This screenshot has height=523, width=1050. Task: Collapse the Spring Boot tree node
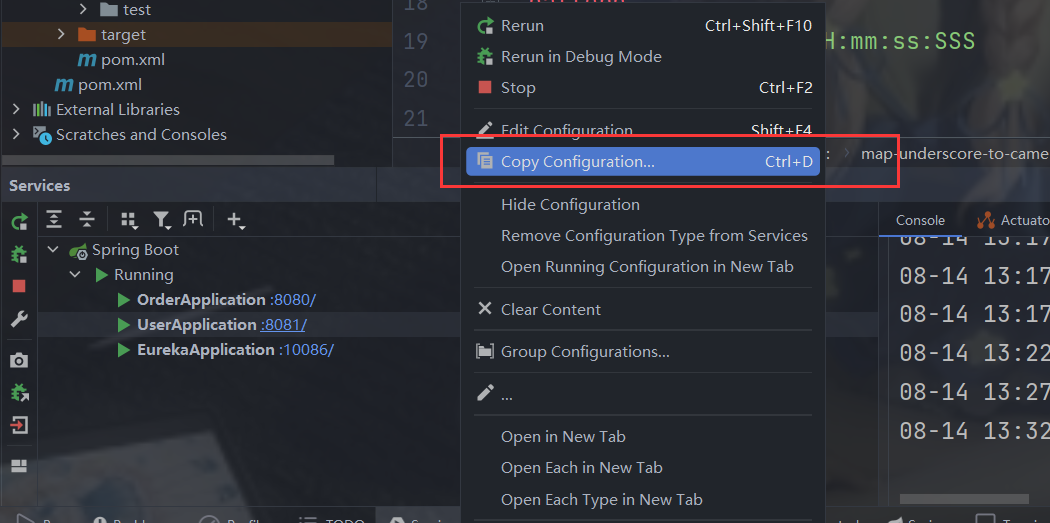point(54,250)
